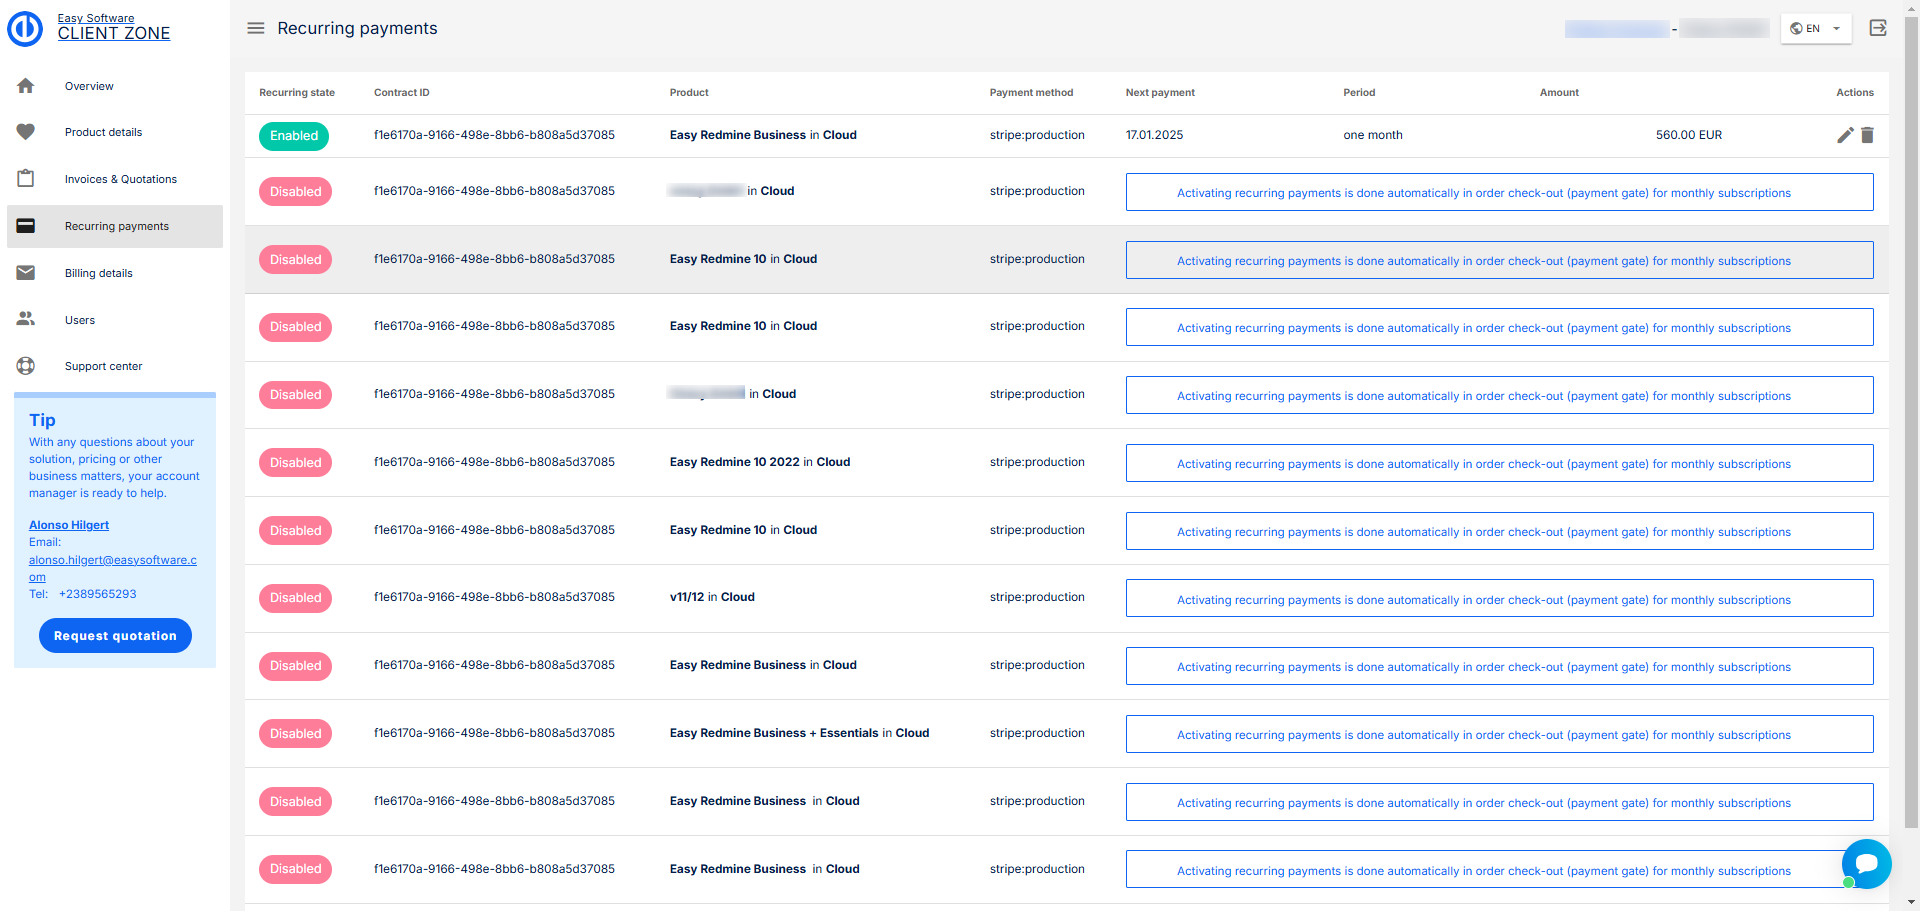Click the Users people icon
The width and height of the screenshot is (1920, 911).
click(x=26, y=320)
